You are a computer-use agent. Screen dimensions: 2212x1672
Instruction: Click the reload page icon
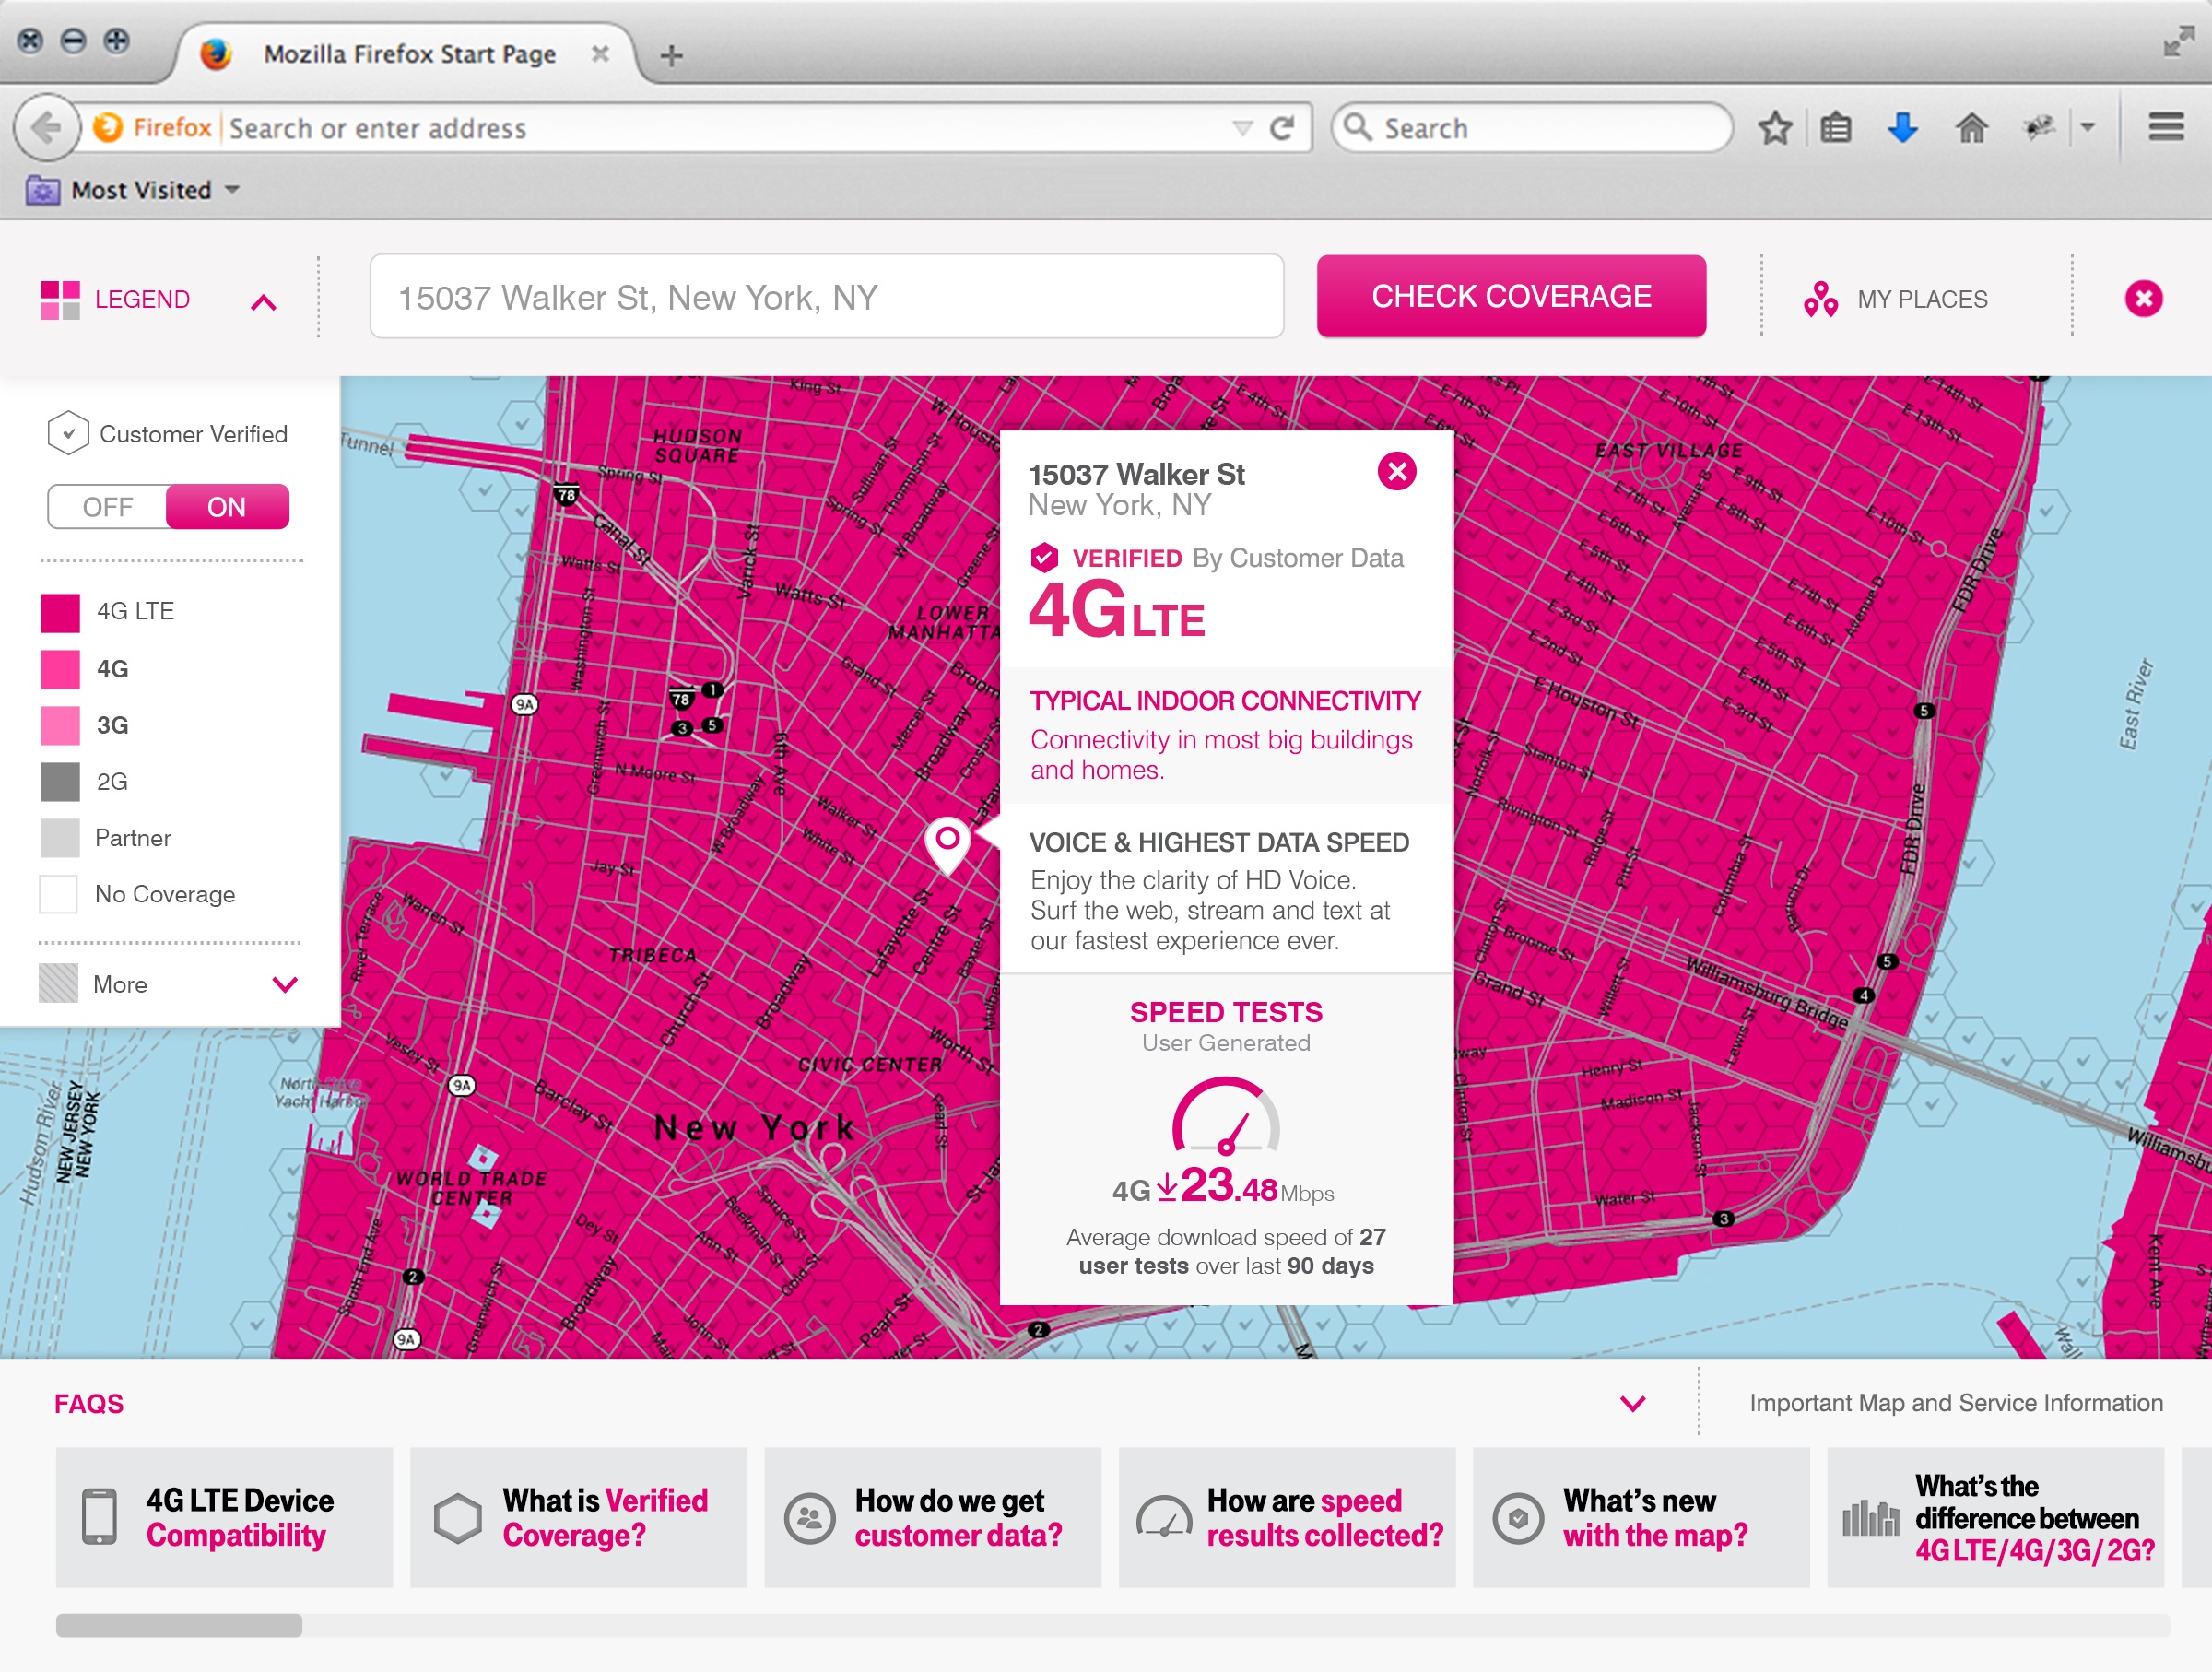[x=1282, y=128]
